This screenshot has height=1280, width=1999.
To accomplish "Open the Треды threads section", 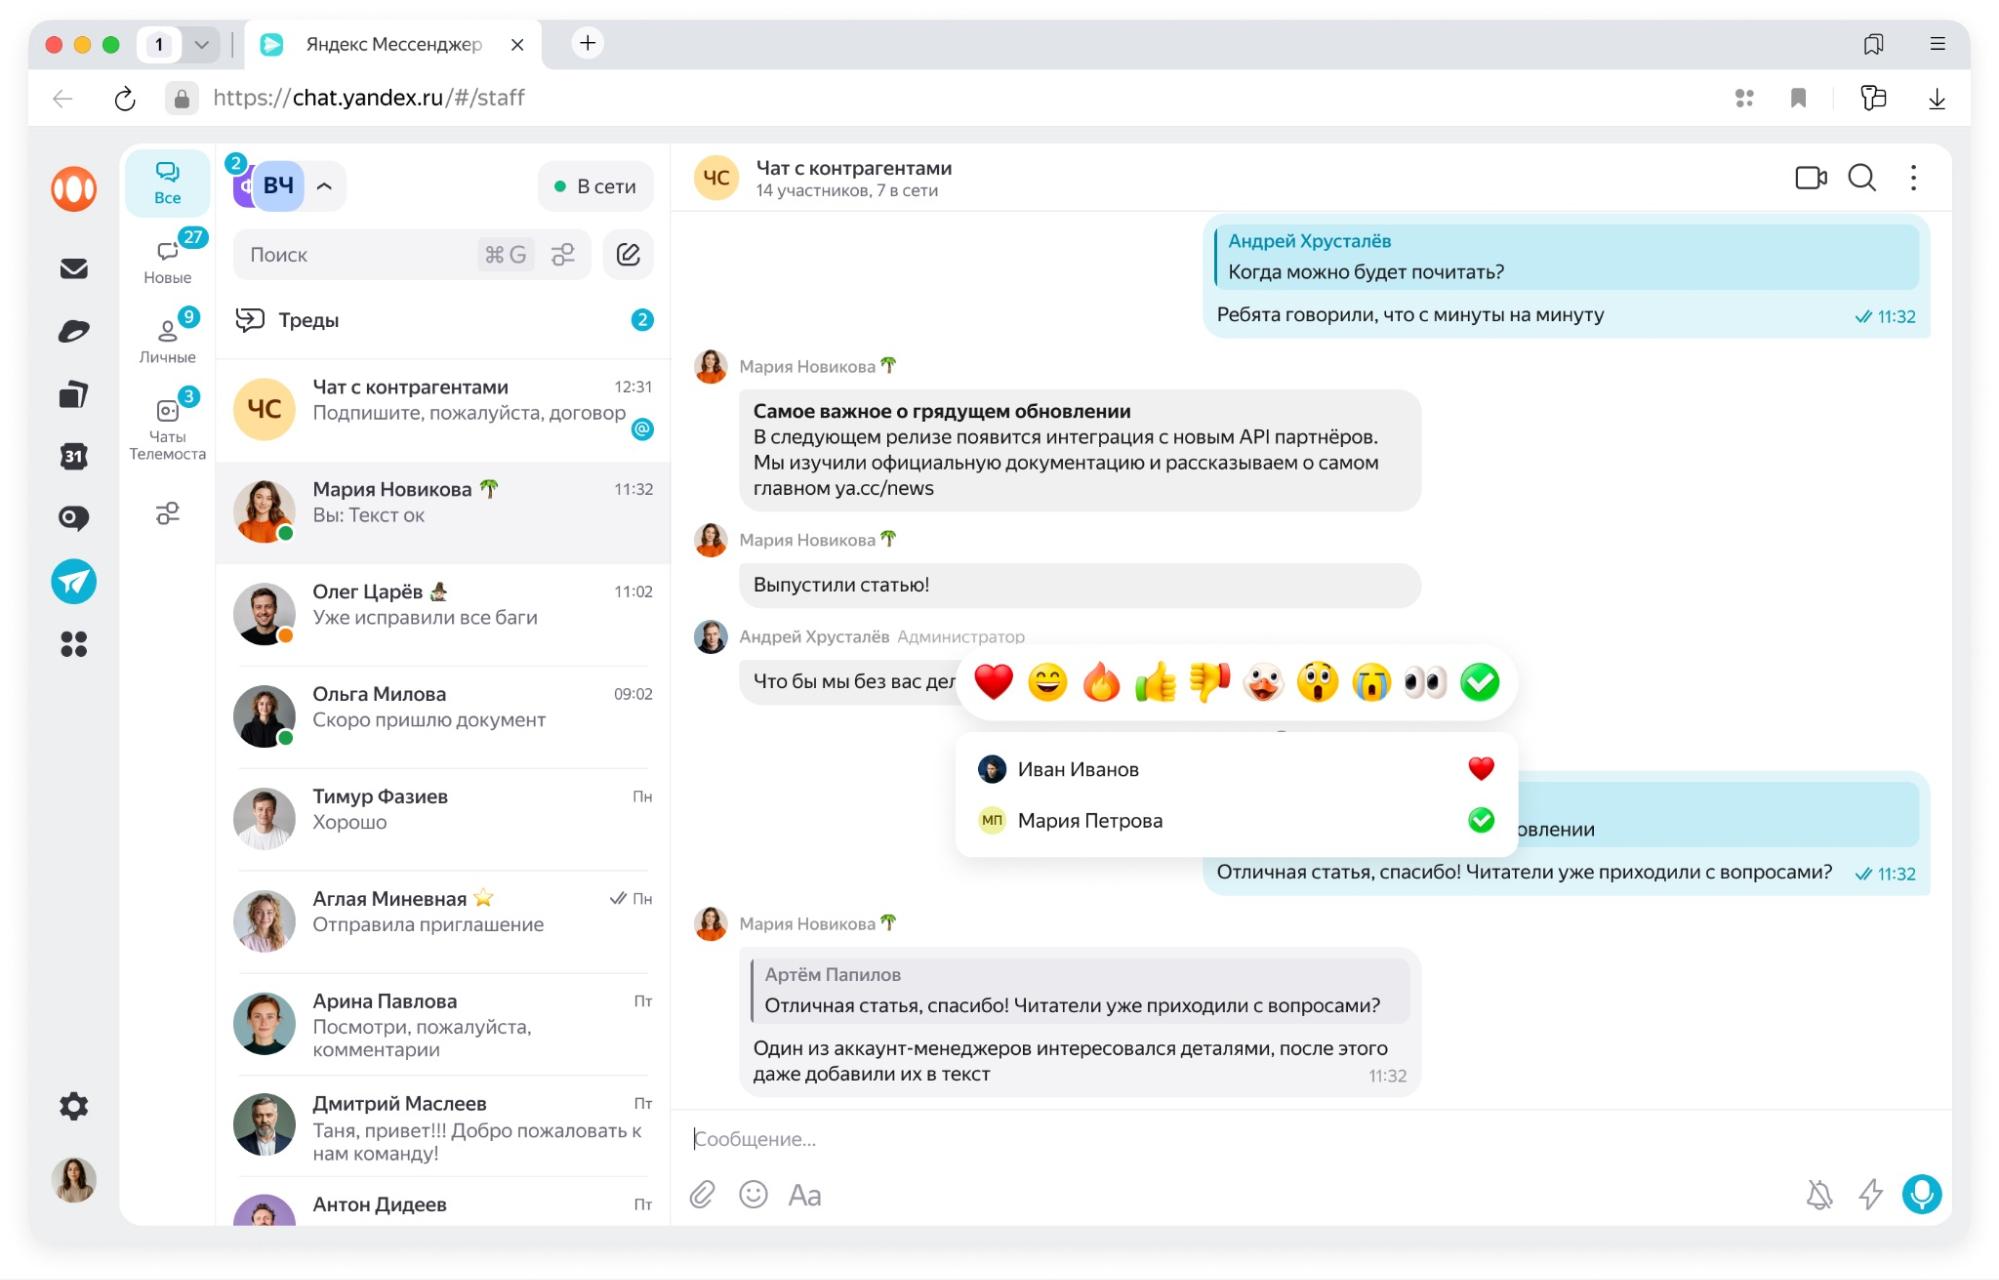I will pyautogui.click(x=308, y=320).
